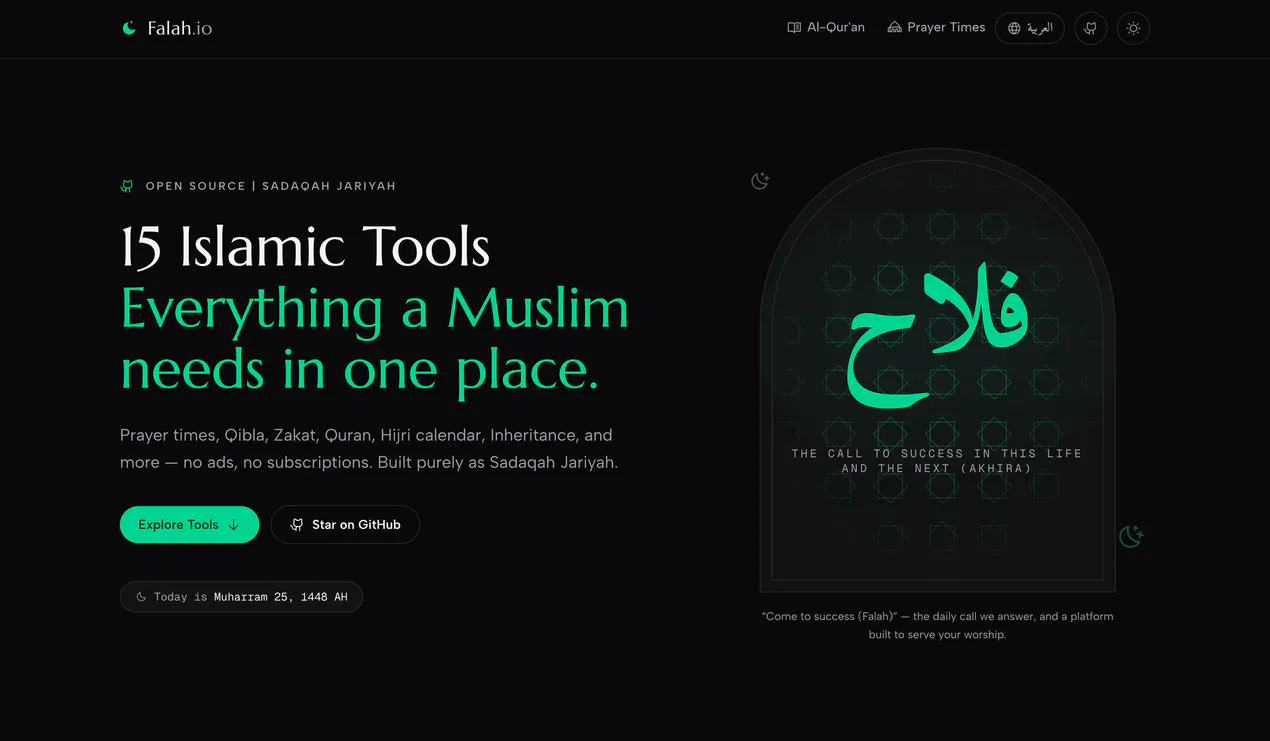Screen dimensions: 1270x741
Task: Open GitHub icon in header
Action: click(x=1091, y=28)
